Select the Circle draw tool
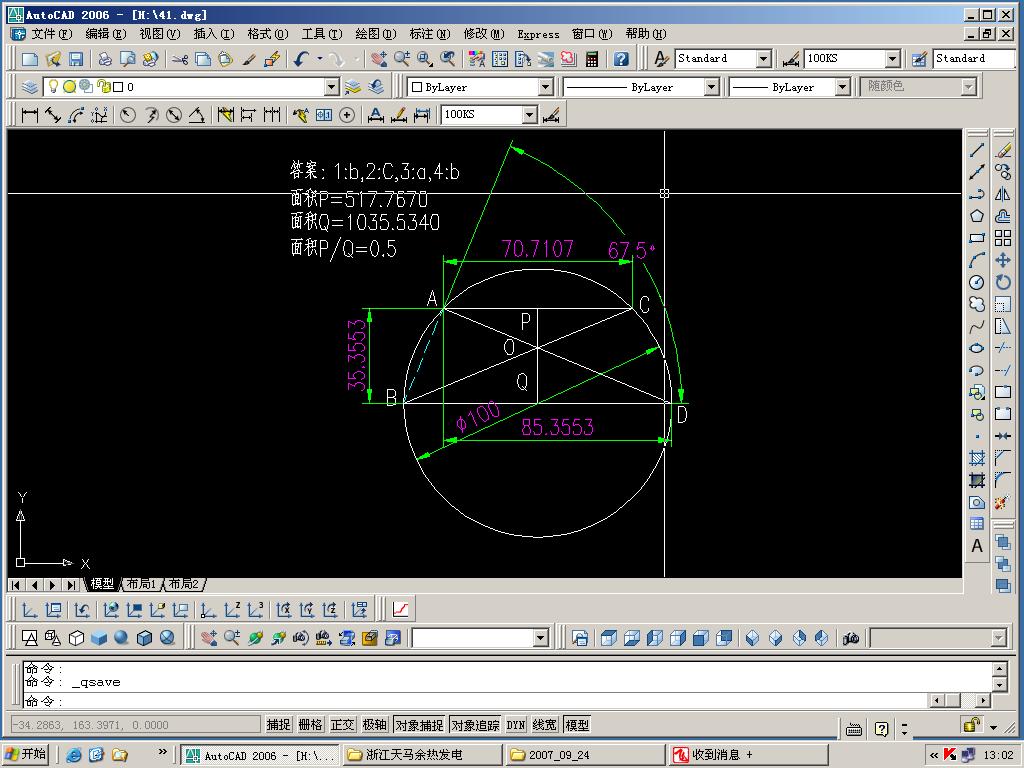 [977, 282]
